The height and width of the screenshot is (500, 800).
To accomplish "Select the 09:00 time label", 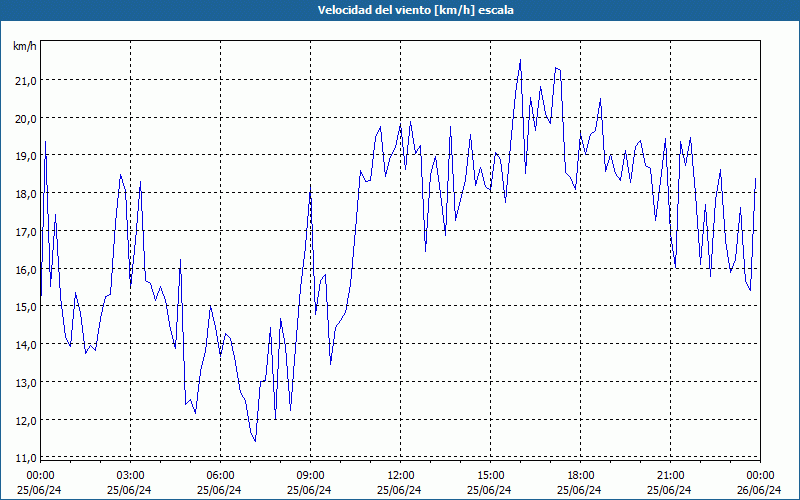I will pos(310,476).
